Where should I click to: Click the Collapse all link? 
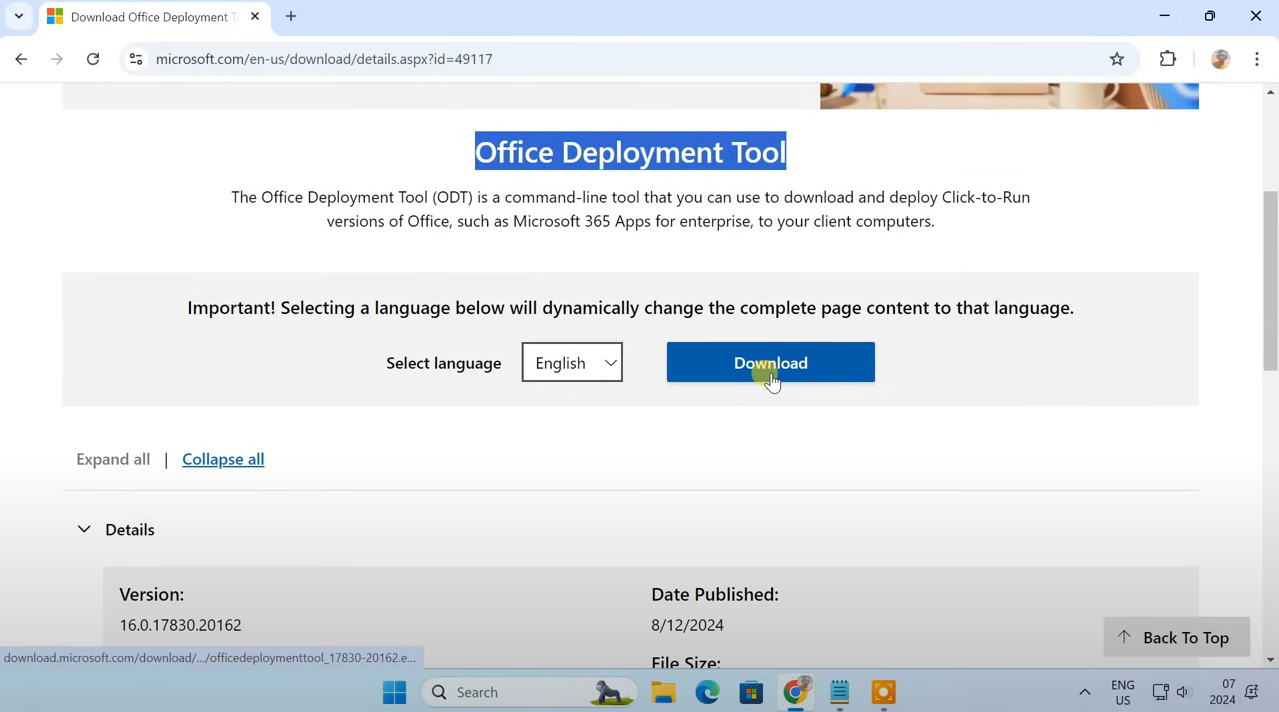[223, 459]
